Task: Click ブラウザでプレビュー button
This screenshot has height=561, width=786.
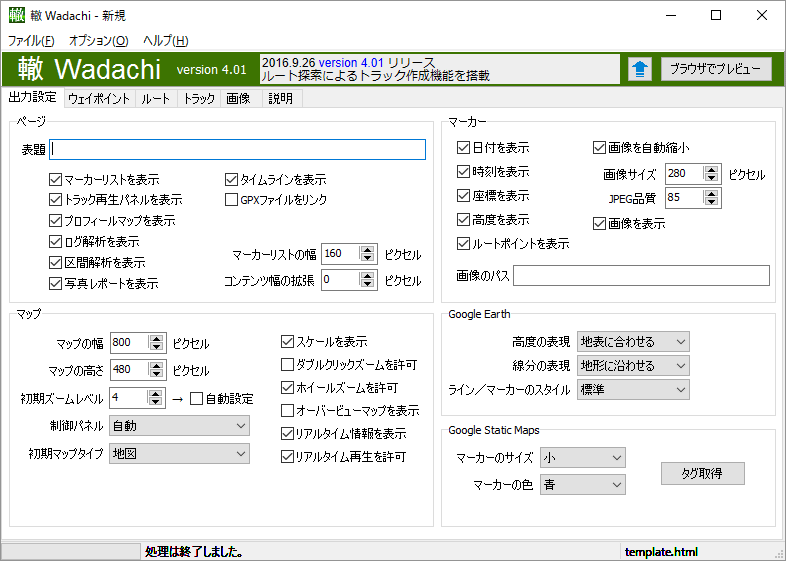Action: [716, 69]
